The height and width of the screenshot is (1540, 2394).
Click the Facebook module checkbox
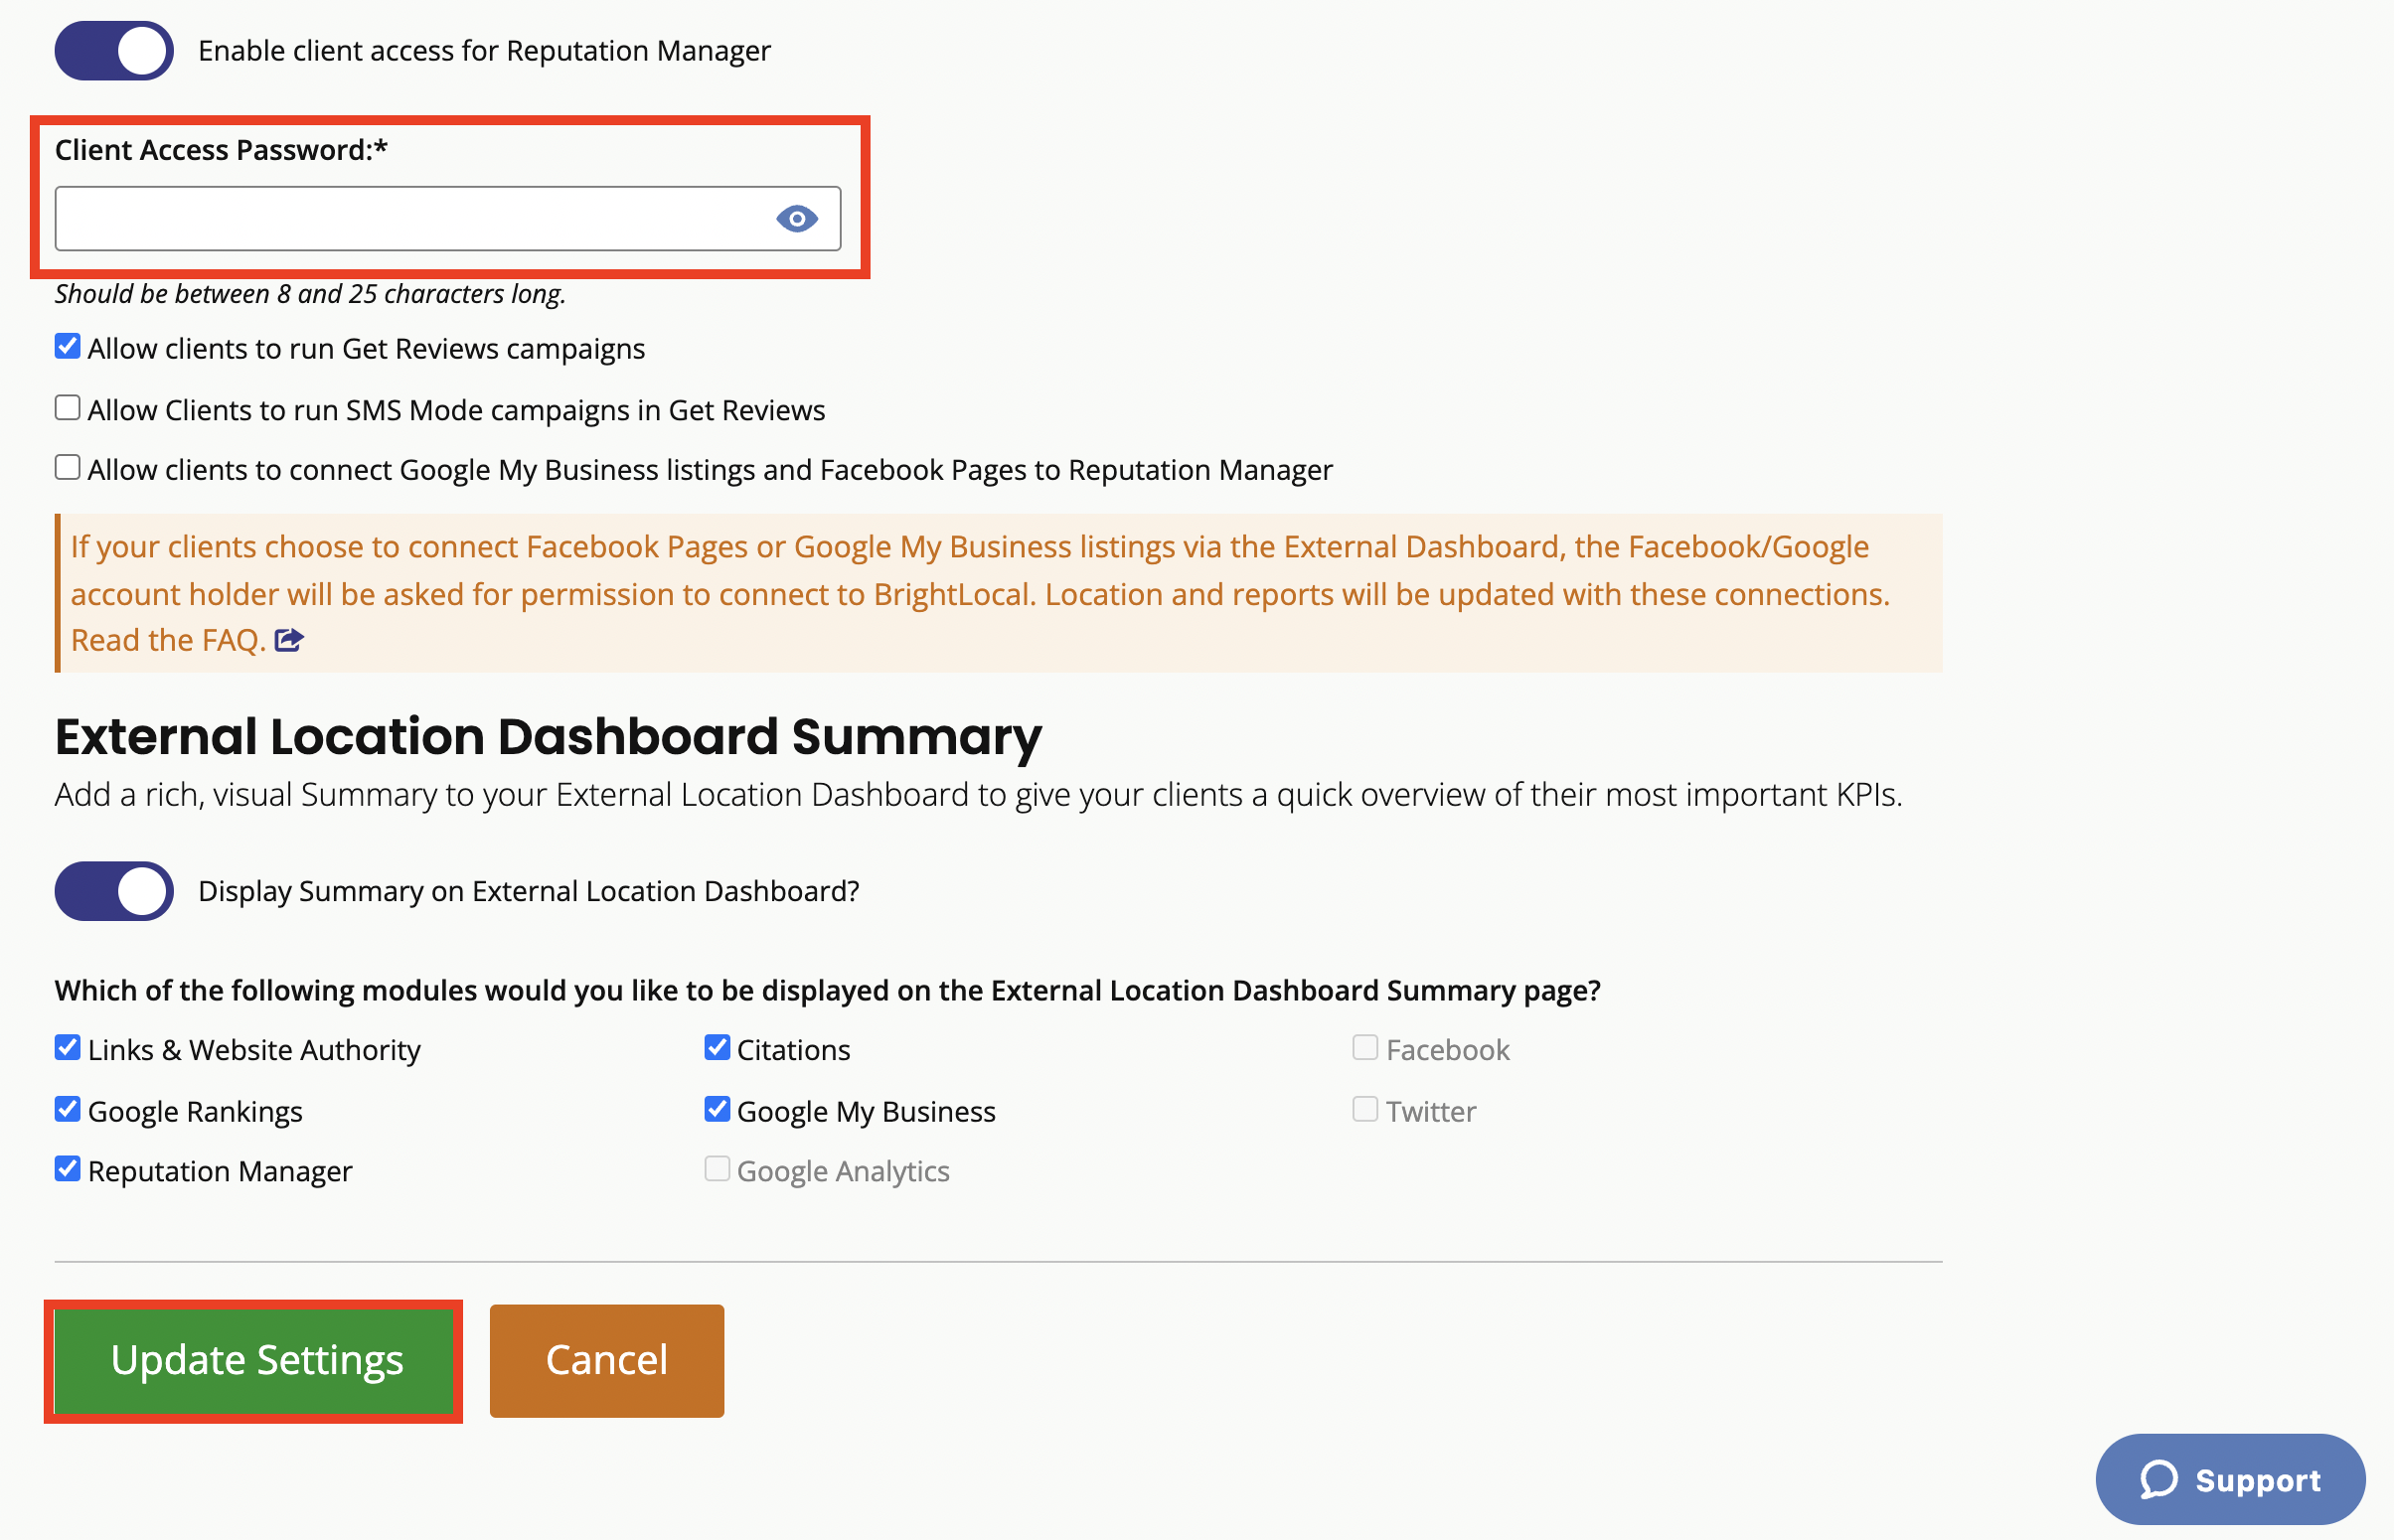(x=1365, y=1048)
